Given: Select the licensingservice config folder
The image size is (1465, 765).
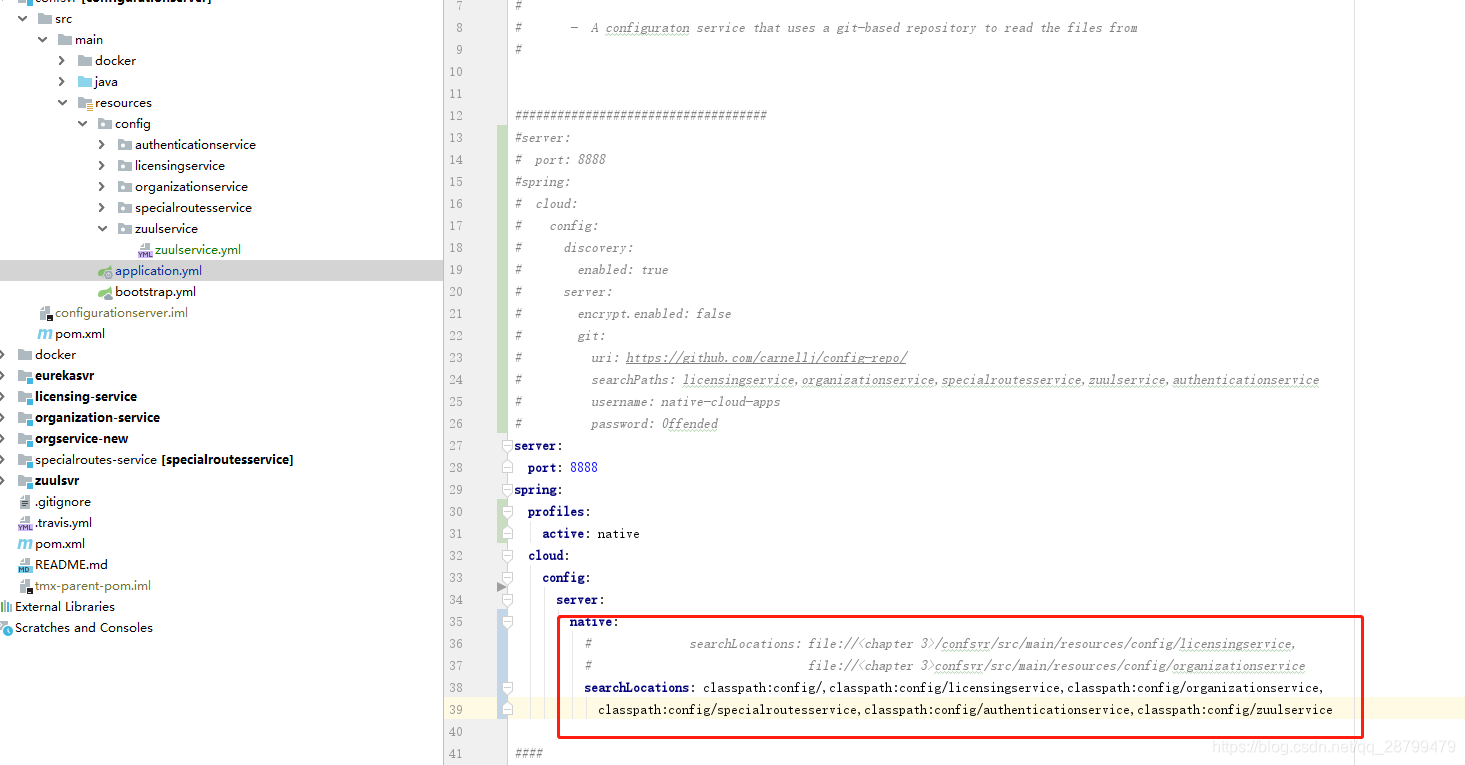Looking at the screenshot, I should click(180, 166).
